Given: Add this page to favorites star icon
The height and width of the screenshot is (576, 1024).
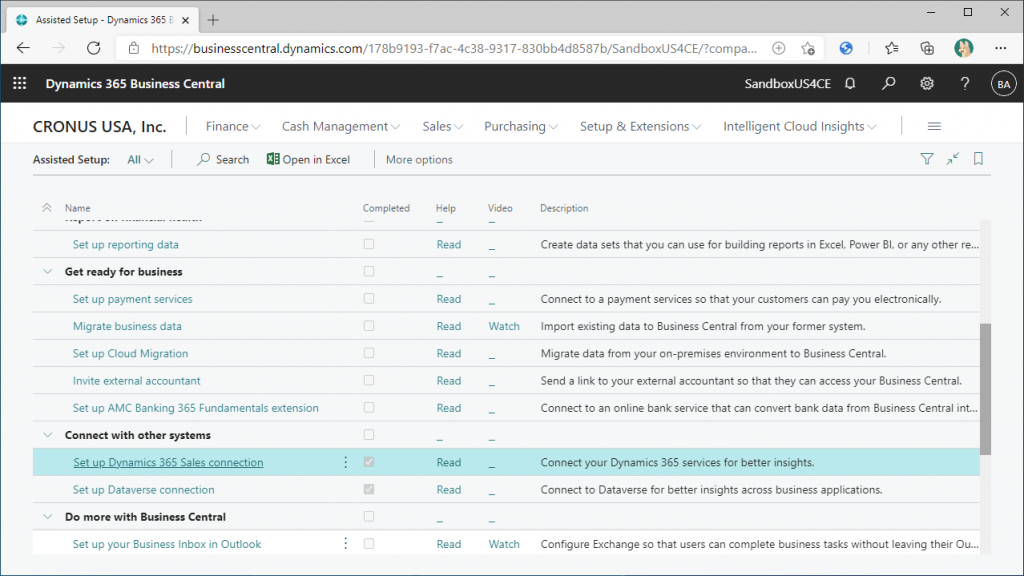Looking at the screenshot, I should point(808,48).
